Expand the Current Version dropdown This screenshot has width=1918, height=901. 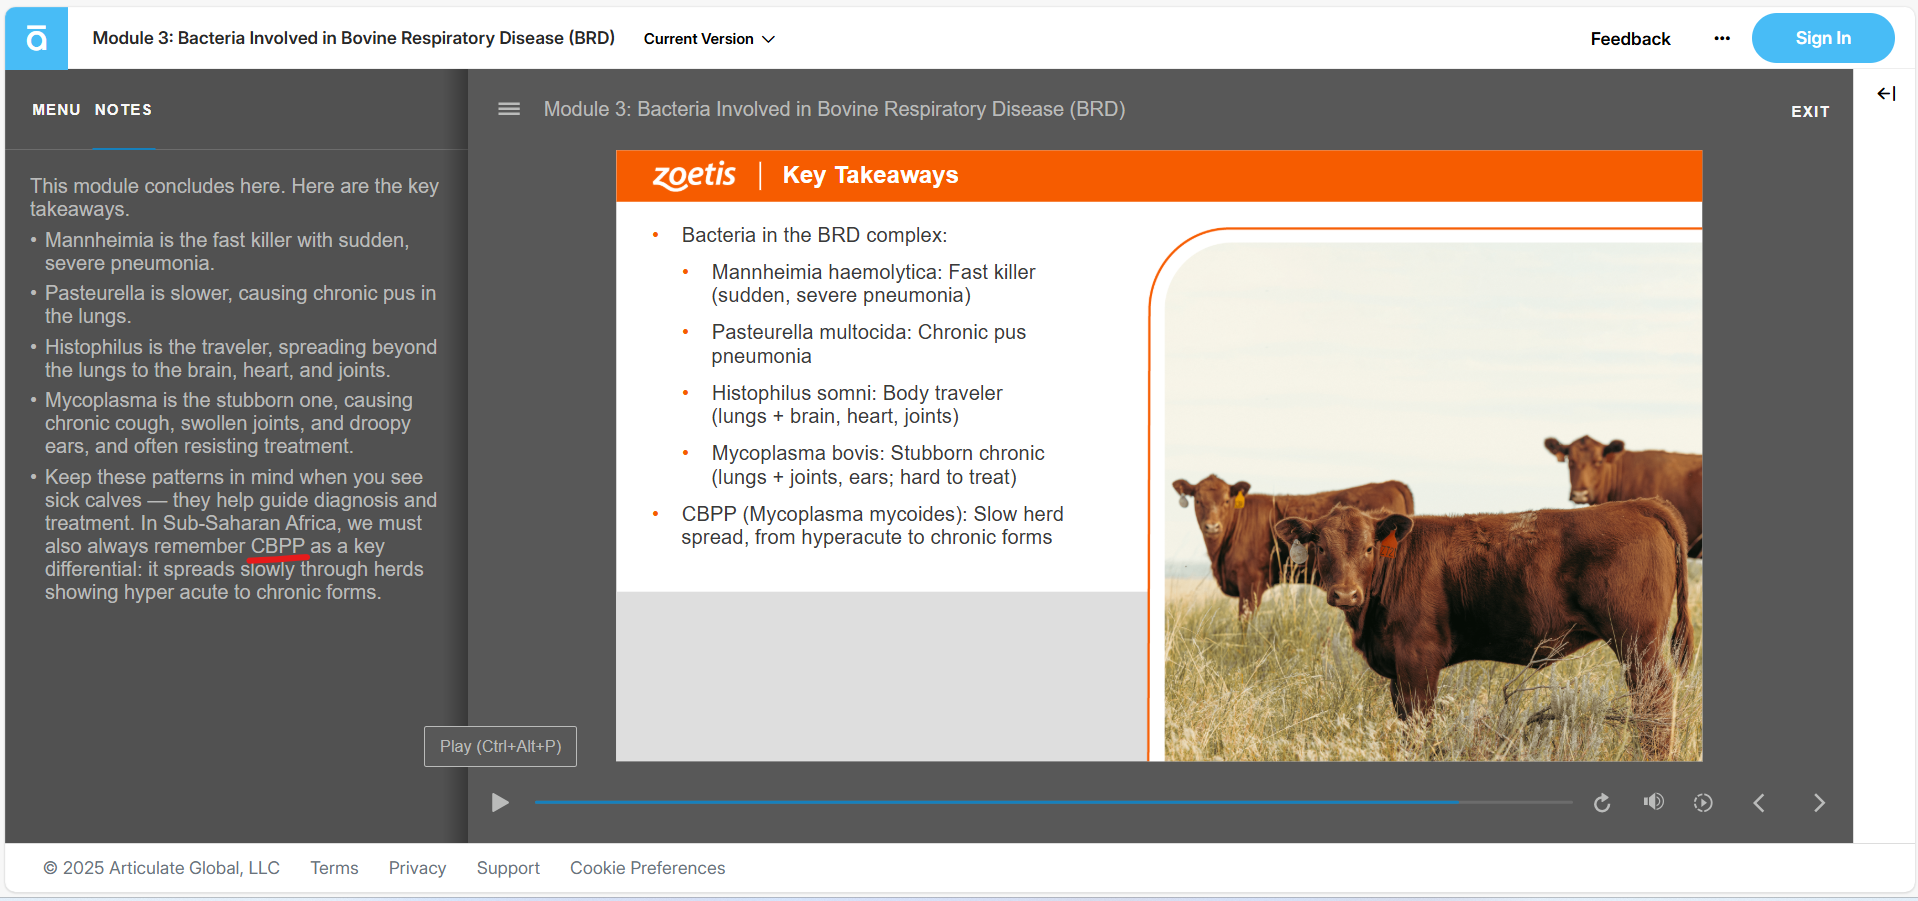tap(709, 39)
